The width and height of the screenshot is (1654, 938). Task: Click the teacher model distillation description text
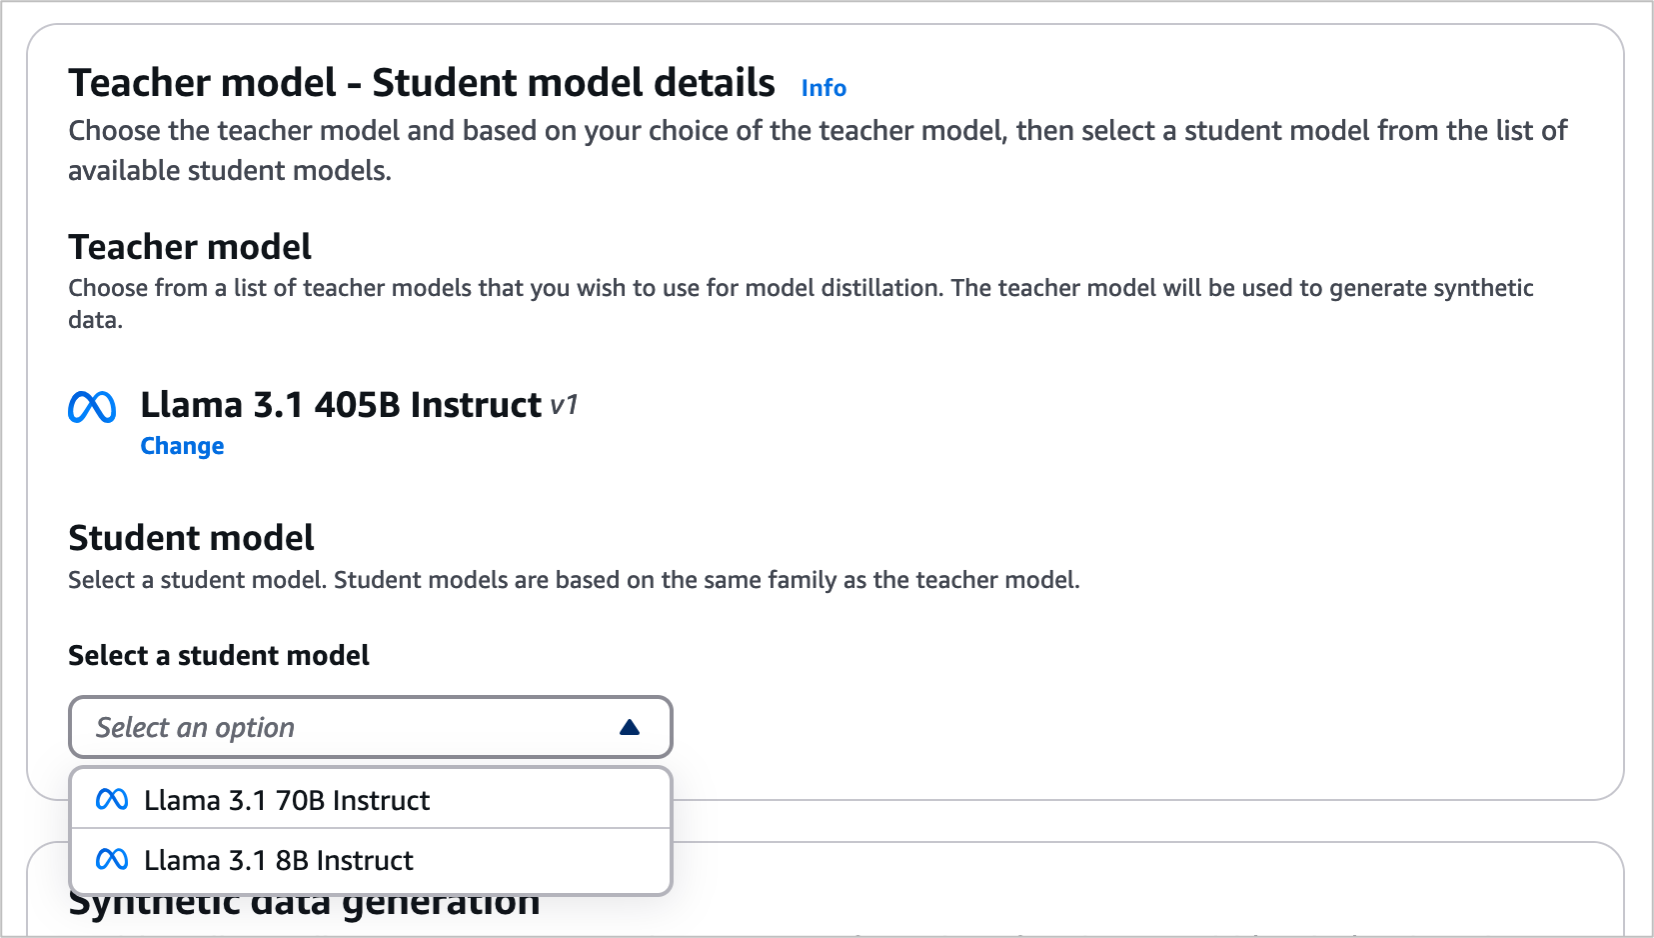click(800, 288)
